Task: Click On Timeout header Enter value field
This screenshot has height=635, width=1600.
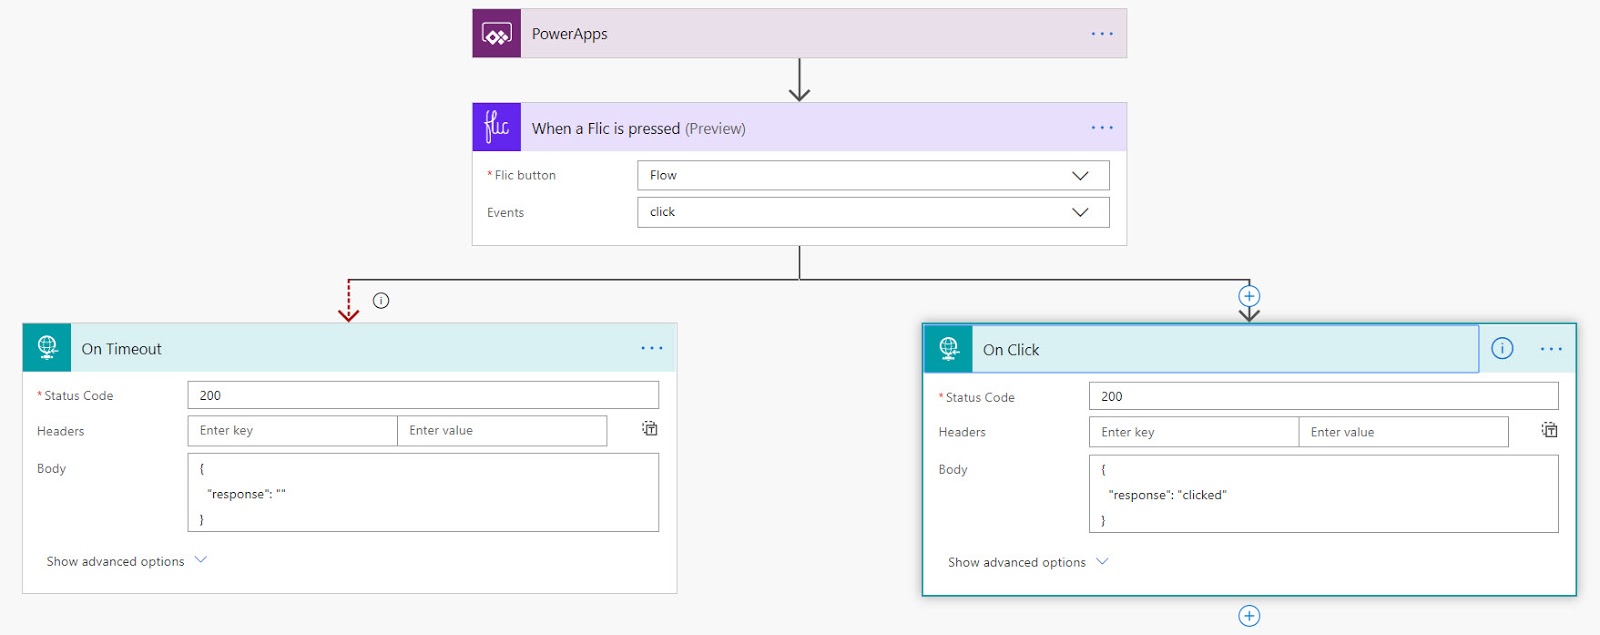Action: click(502, 431)
